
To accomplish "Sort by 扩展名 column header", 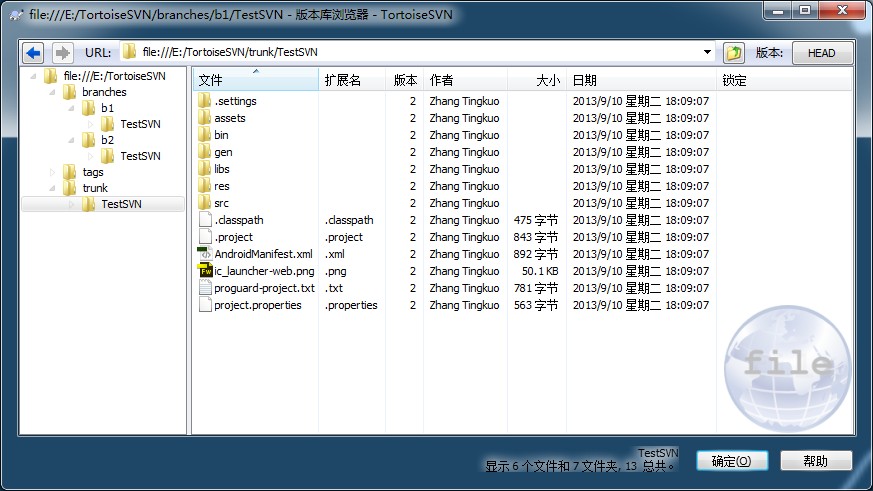I will [x=352, y=80].
